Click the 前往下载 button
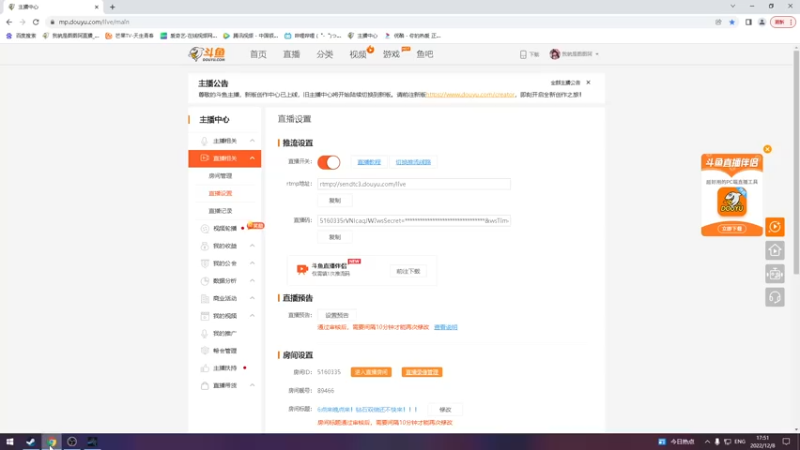 click(x=408, y=271)
